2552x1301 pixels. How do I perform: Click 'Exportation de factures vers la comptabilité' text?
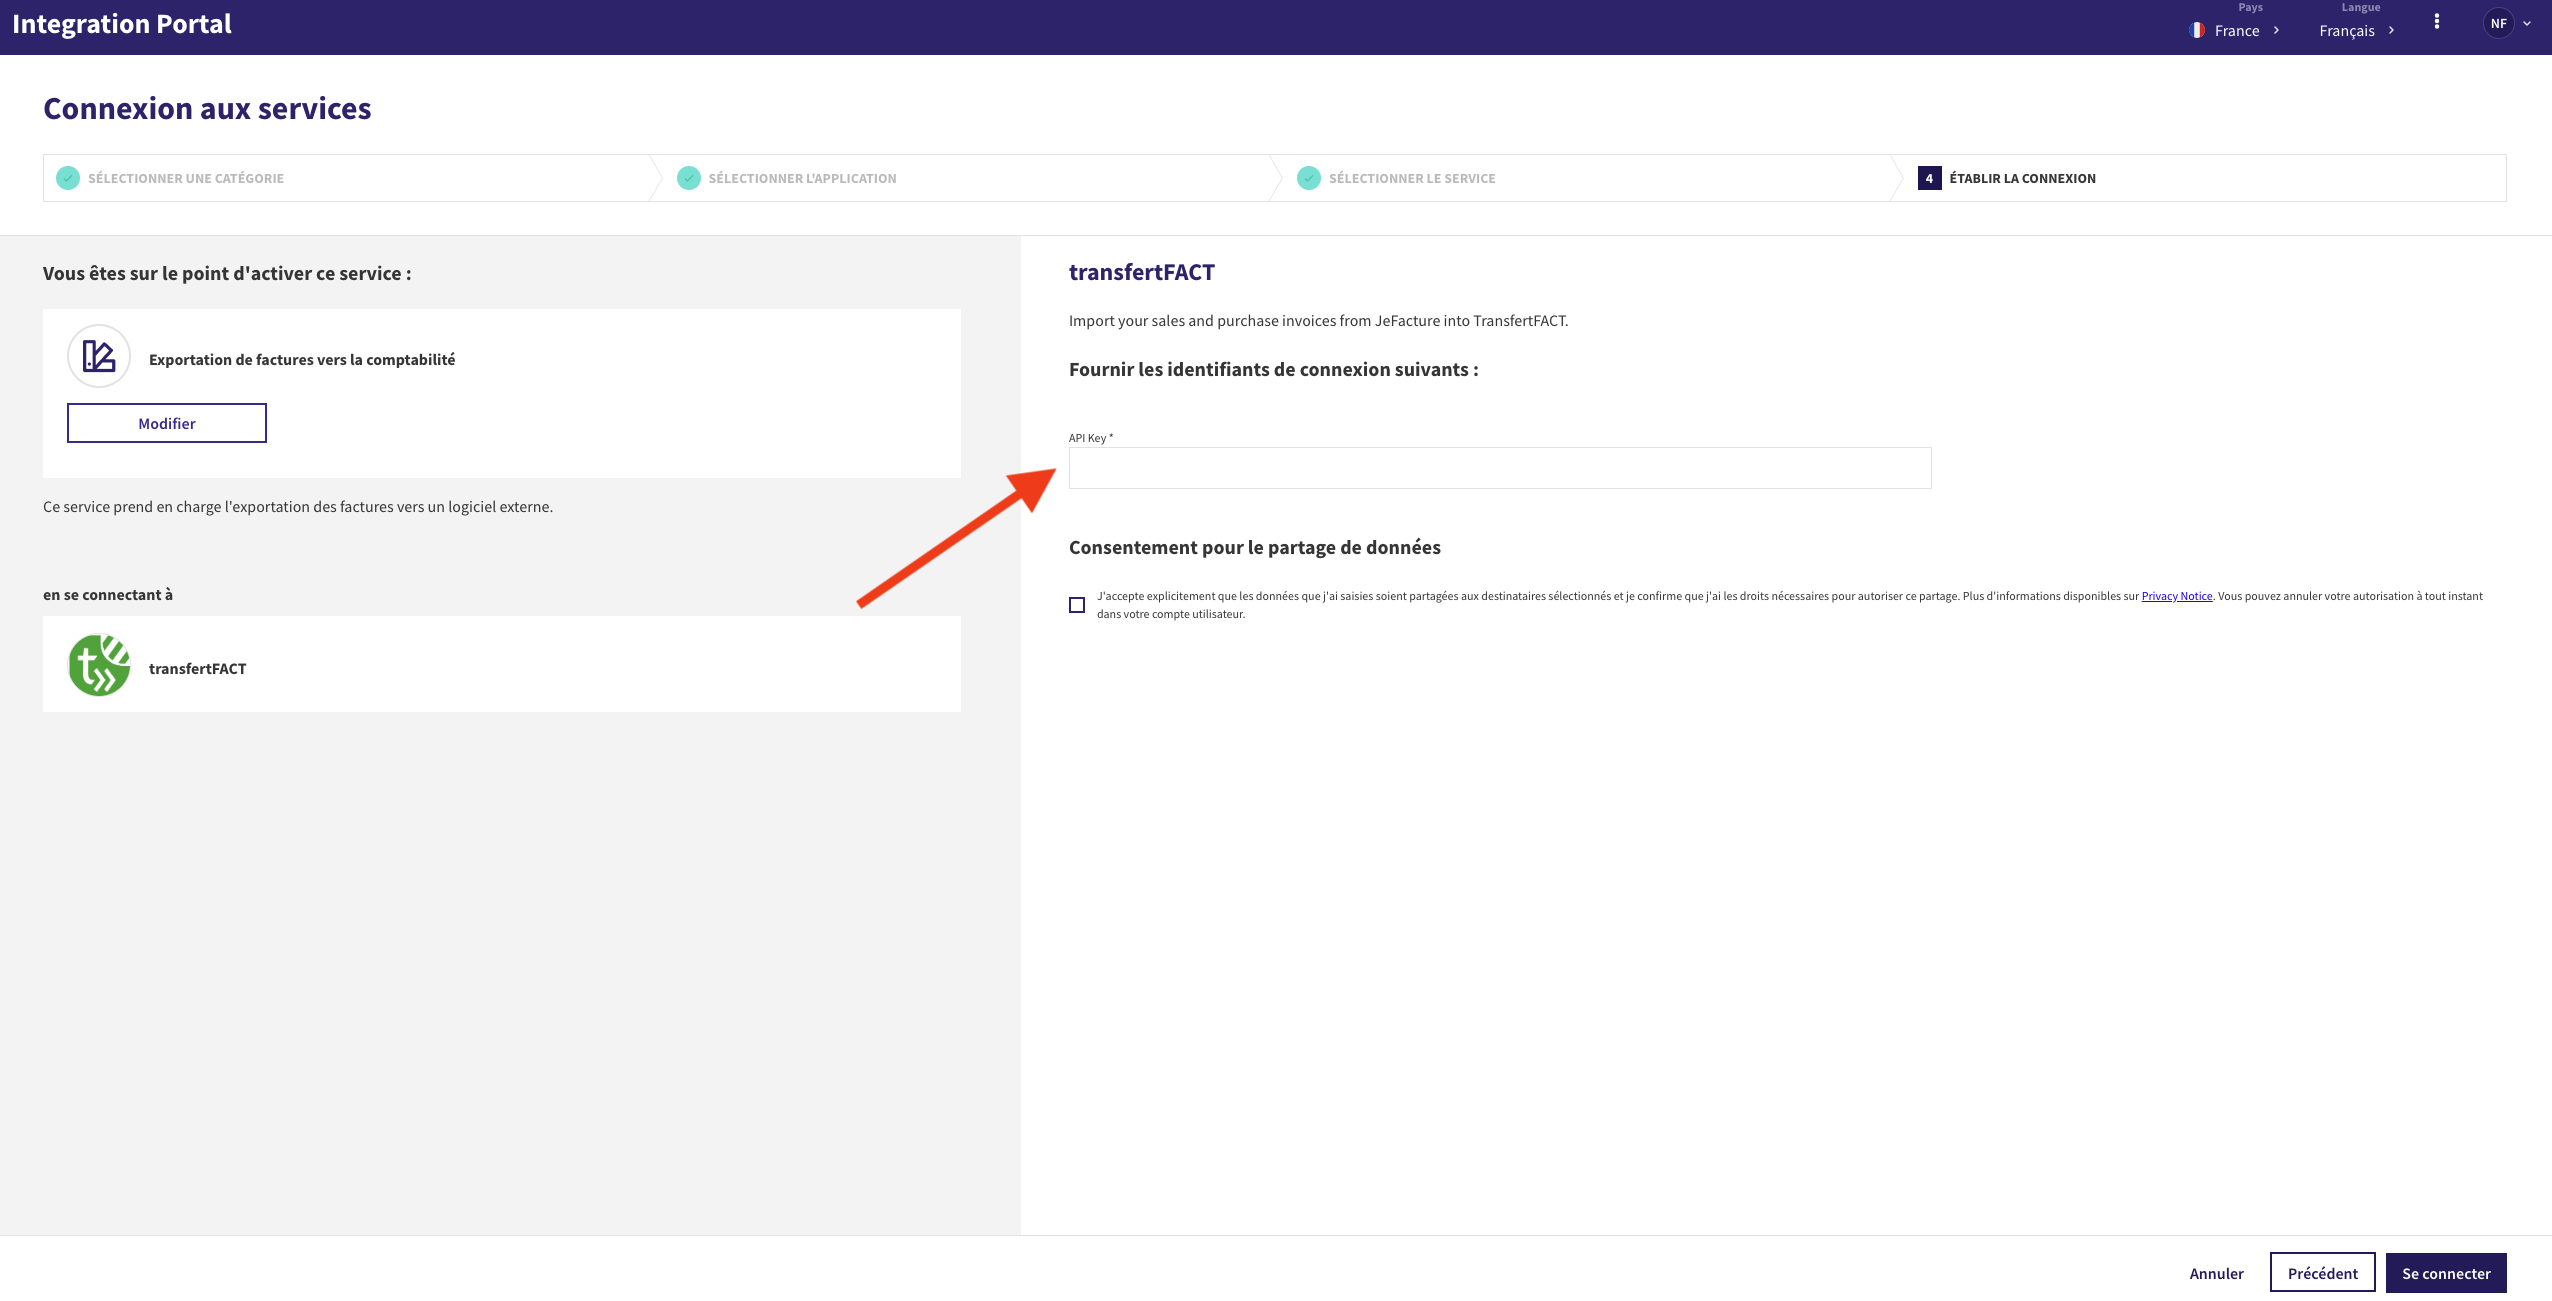(x=302, y=359)
